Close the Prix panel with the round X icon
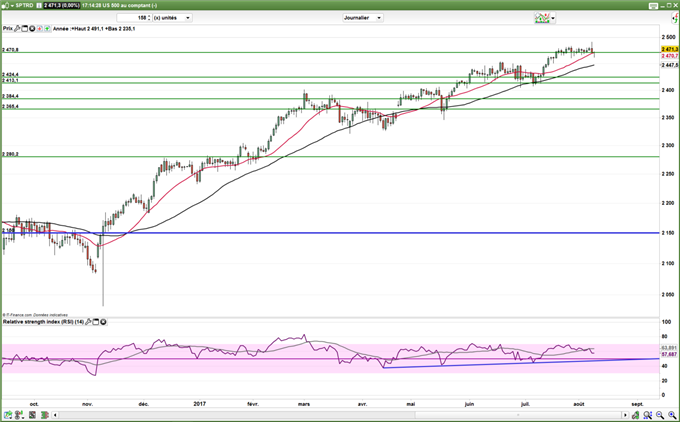Viewport: 680px width, 422px height. click(32, 29)
